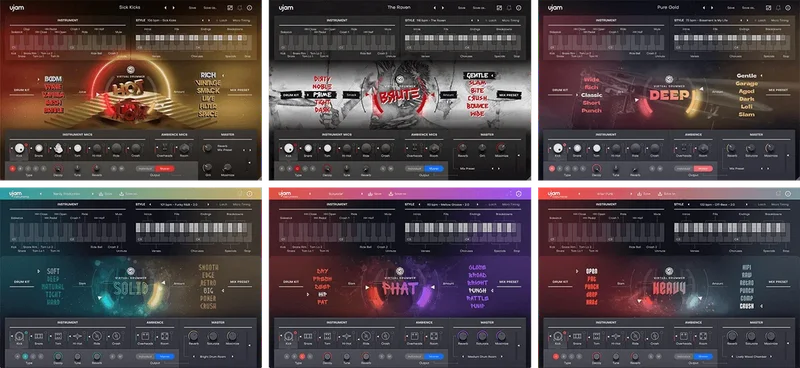Choose Garage mix preset in DEEP plugin
Image resolution: width=800 pixels, height=368 pixels.
tap(746, 83)
